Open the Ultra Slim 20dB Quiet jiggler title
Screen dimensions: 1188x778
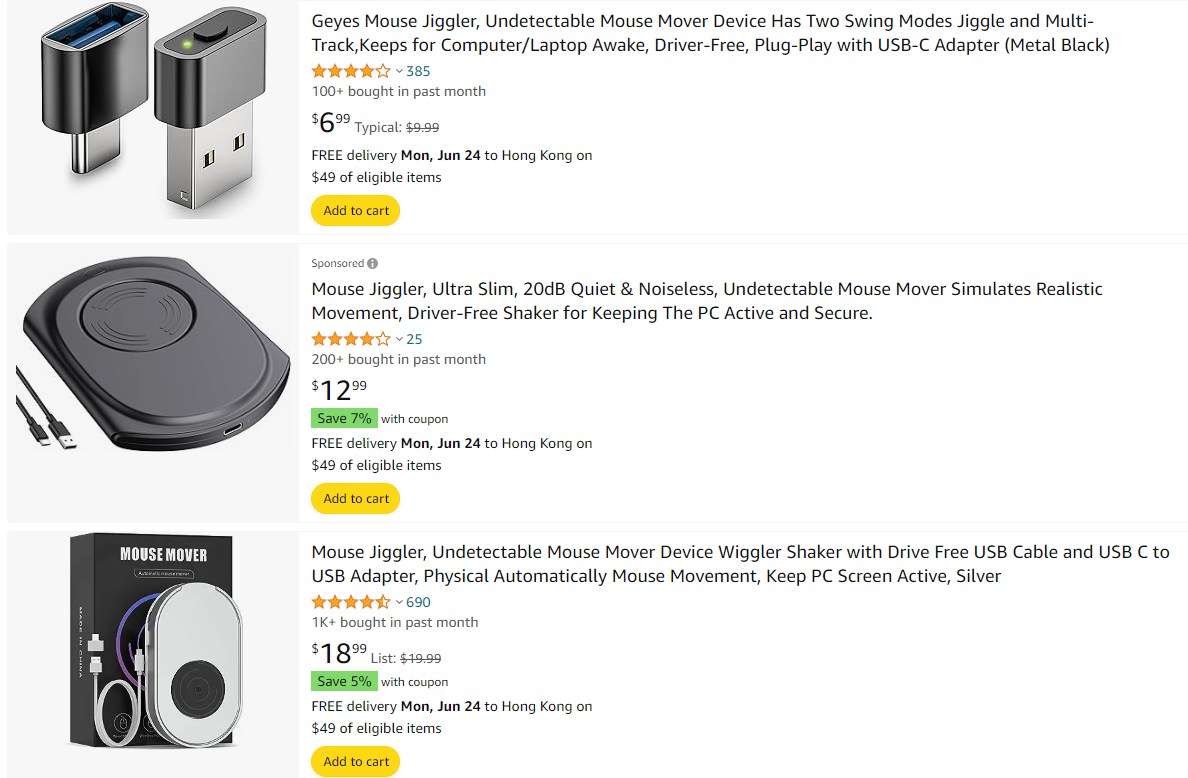pos(706,301)
